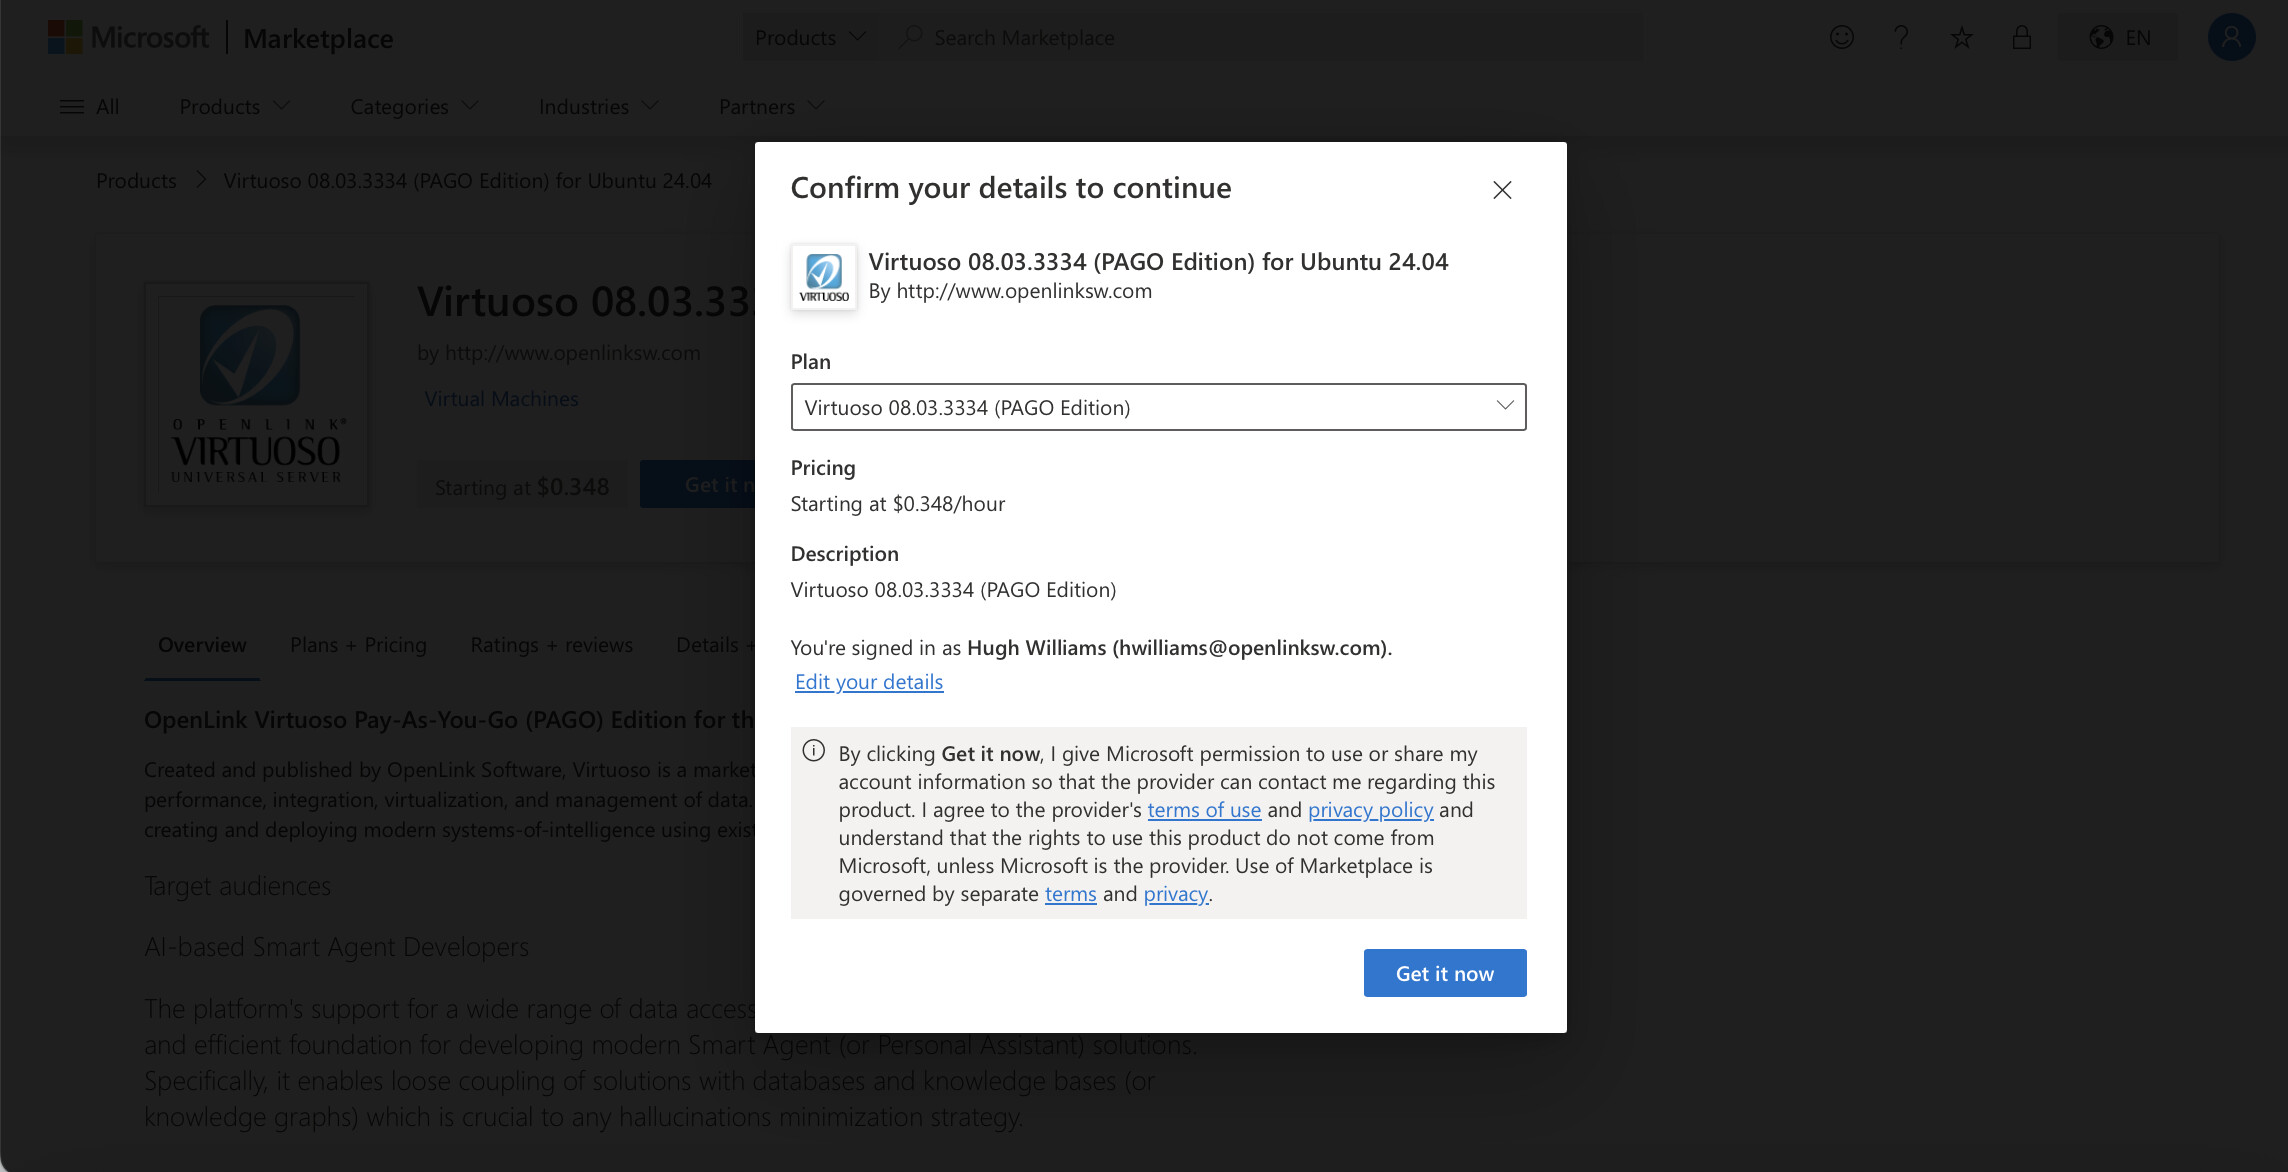Open the All hamburger menu

[89, 107]
